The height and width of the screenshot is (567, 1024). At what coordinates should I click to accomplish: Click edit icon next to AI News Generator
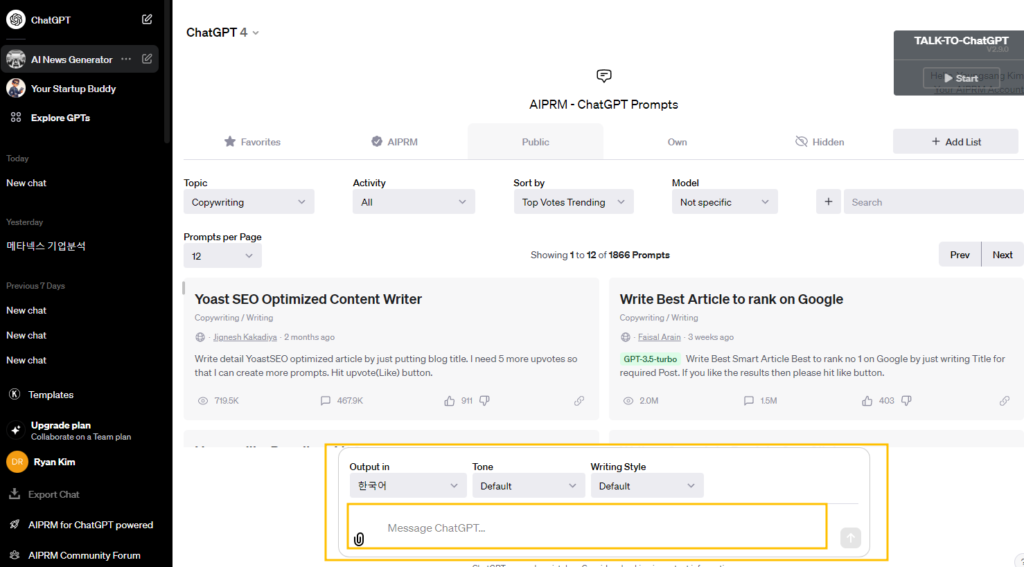[147, 59]
